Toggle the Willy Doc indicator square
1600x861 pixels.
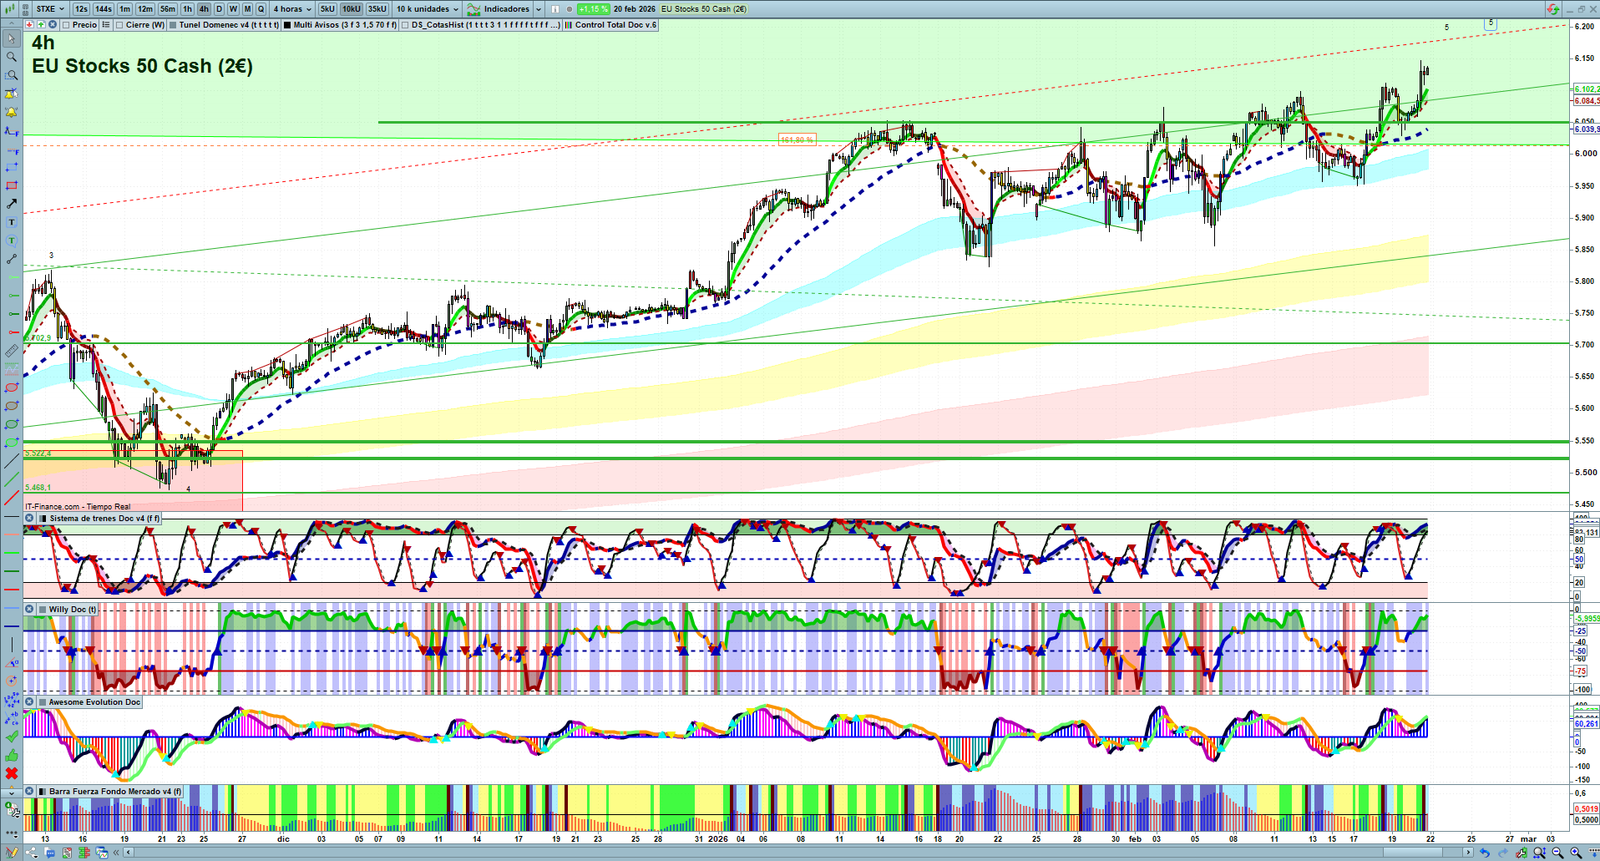coord(42,609)
